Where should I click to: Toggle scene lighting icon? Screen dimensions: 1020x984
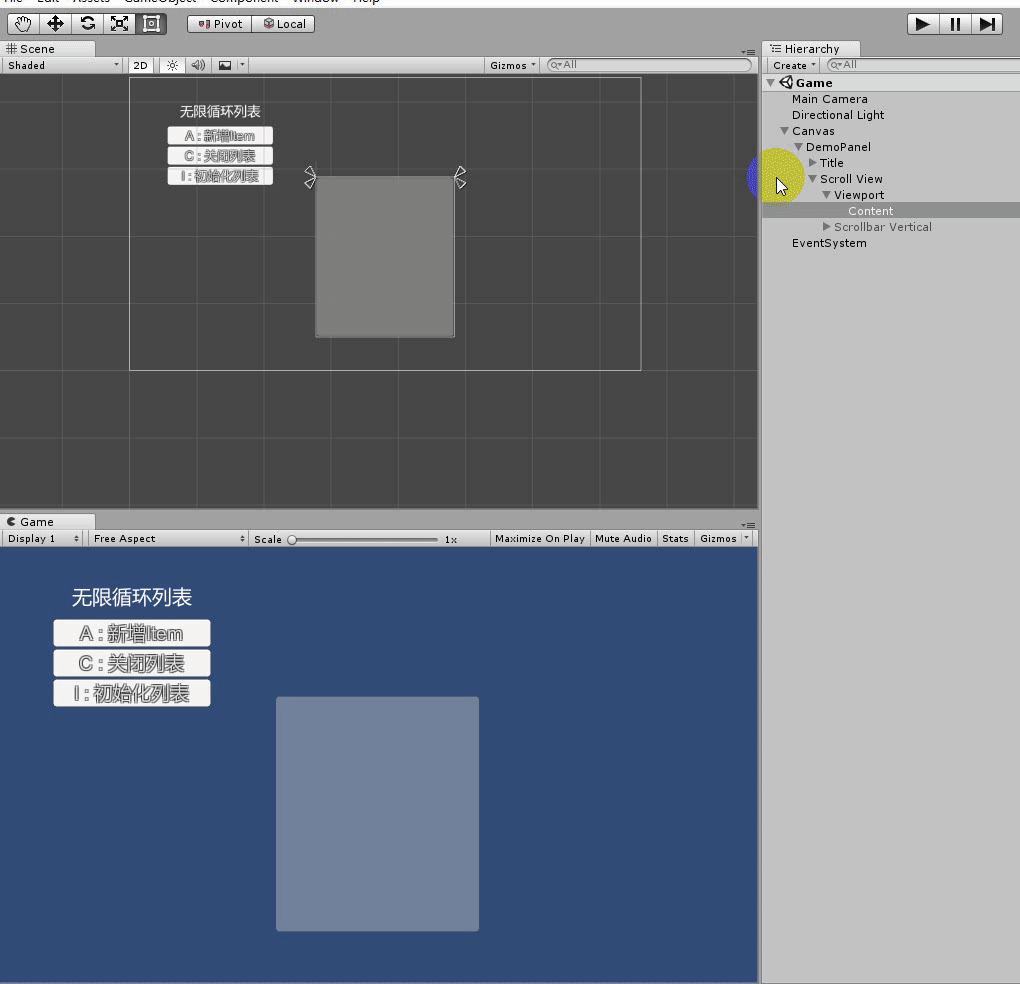click(172, 65)
